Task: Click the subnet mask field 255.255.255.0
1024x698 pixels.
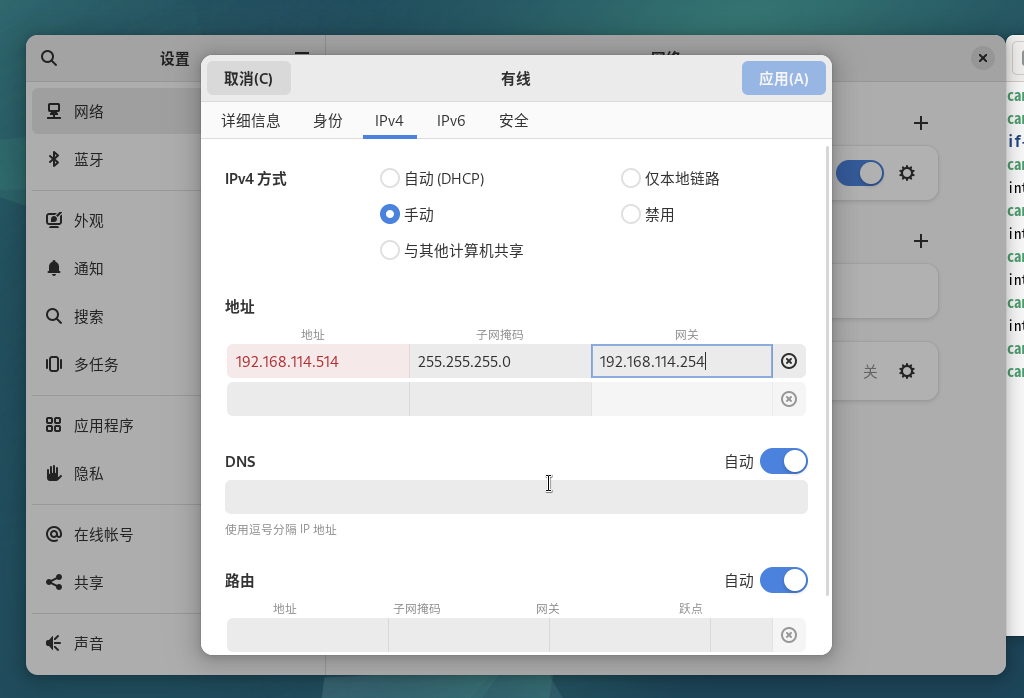Action: click(500, 361)
